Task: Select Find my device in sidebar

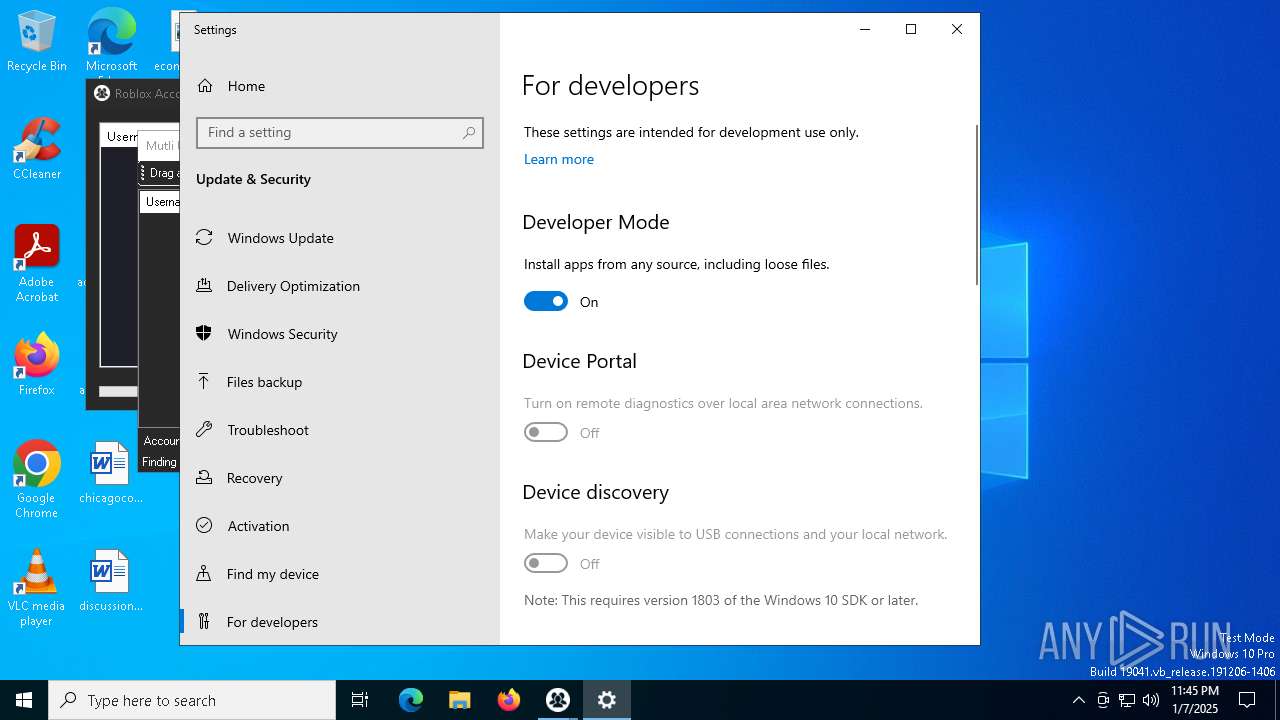Action: [340, 573]
